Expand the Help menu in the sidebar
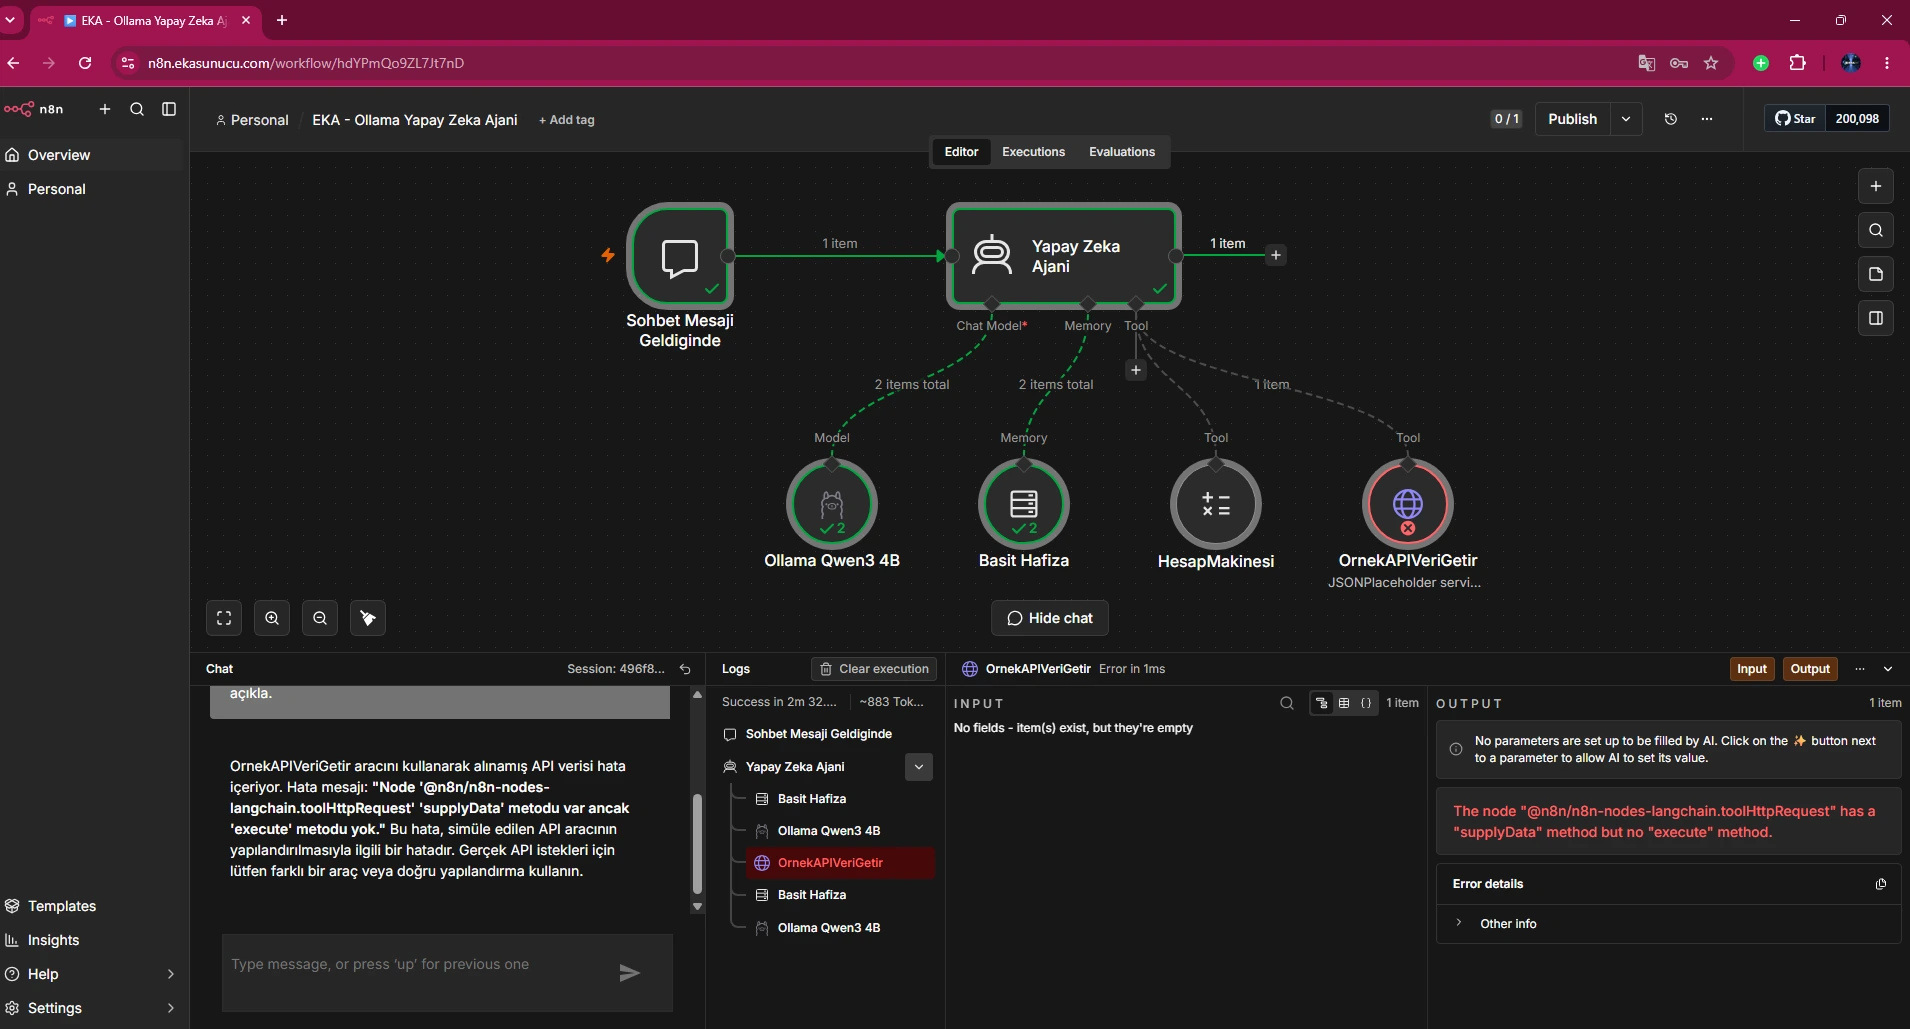The width and height of the screenshot is (1910, 1029). (94, 974)
